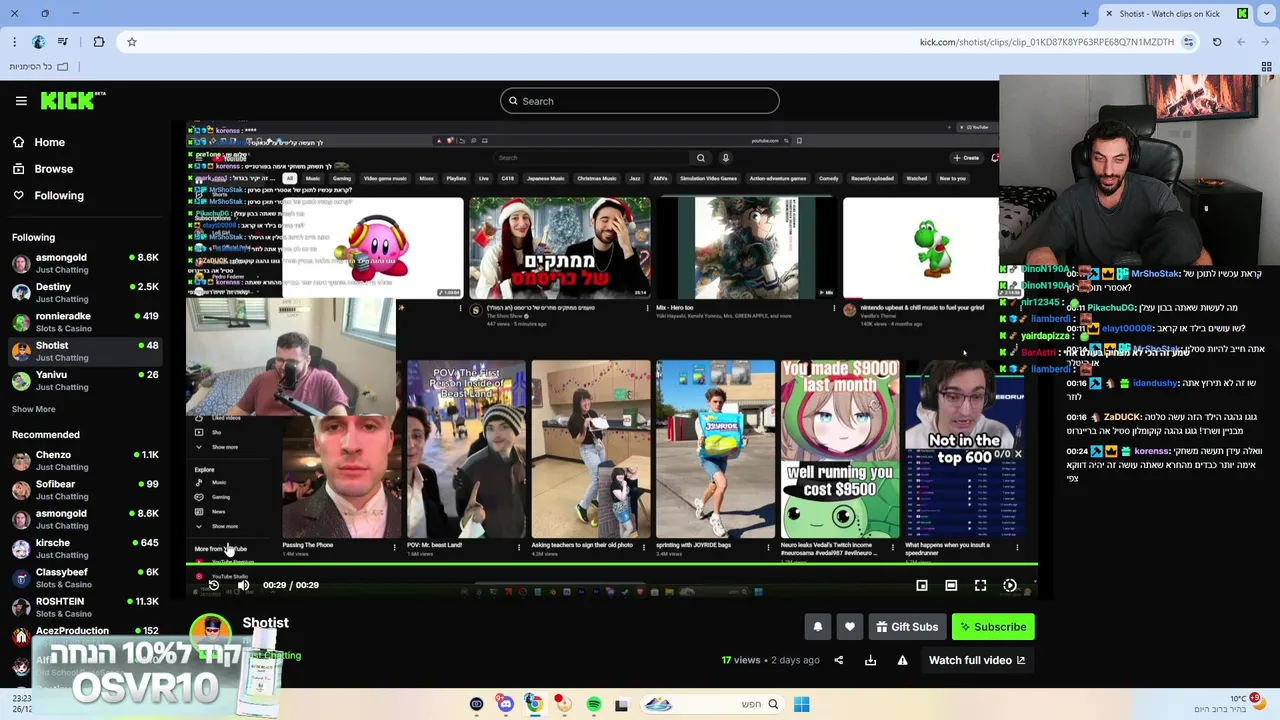1280x720 pixels.
Task: Open the media control icon in toolbar
Action: (x=63, y=42)
